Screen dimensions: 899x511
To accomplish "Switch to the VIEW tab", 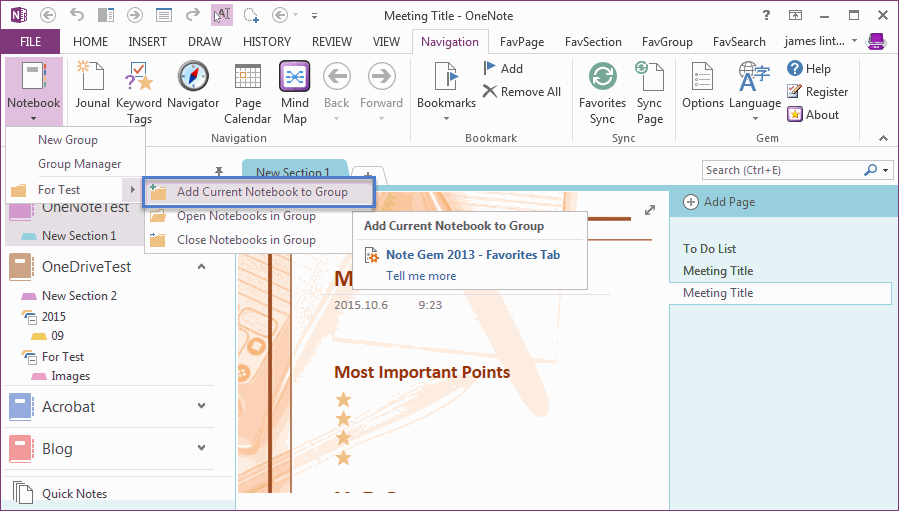I will (x=386, y=42).
